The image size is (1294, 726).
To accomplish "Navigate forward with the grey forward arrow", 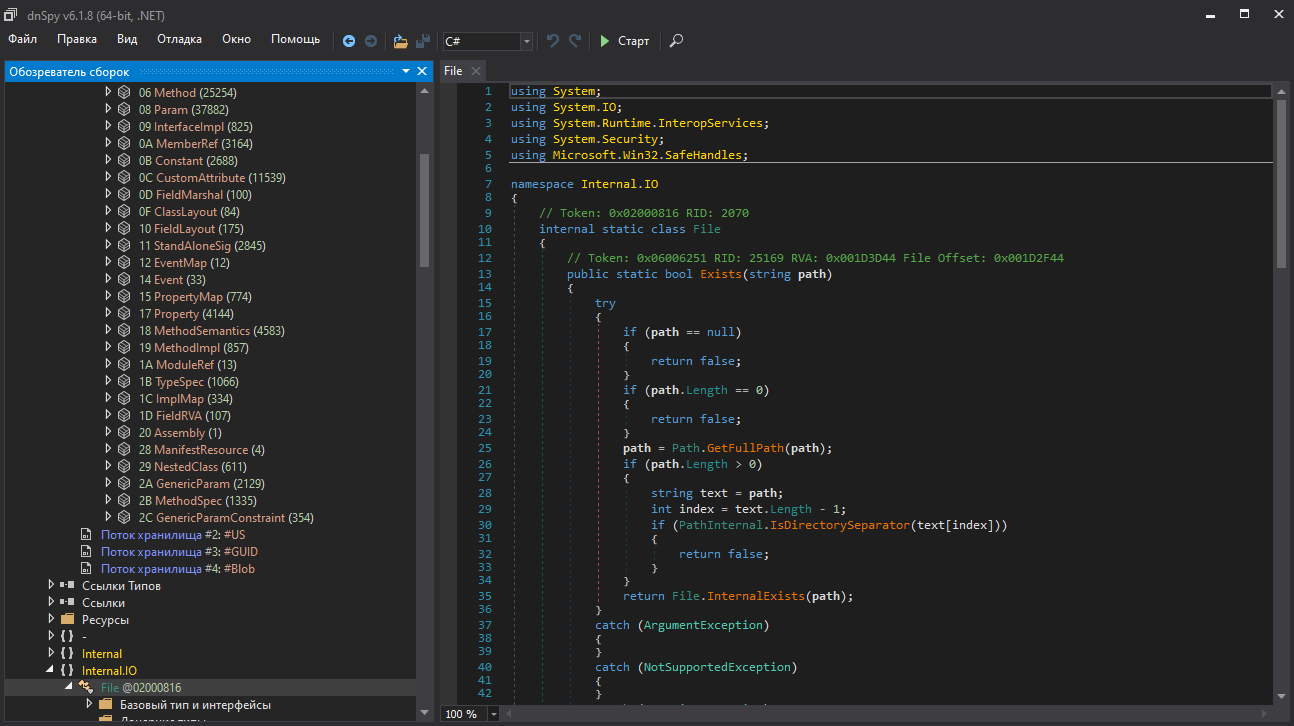I will click(x=371, y=41).
